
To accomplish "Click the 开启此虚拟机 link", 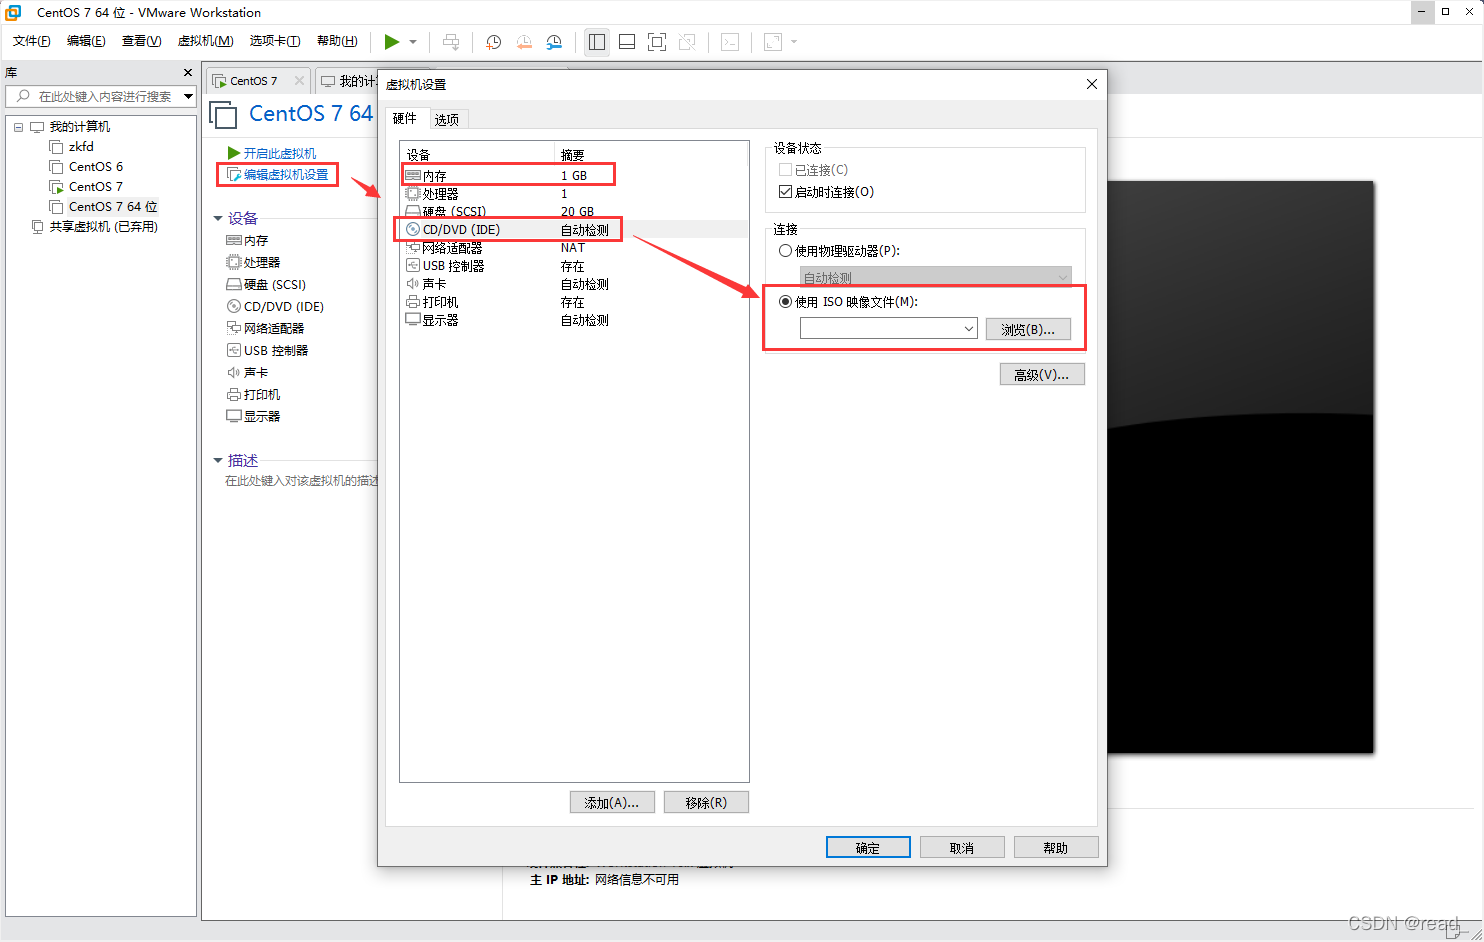I will coord(280,153).
